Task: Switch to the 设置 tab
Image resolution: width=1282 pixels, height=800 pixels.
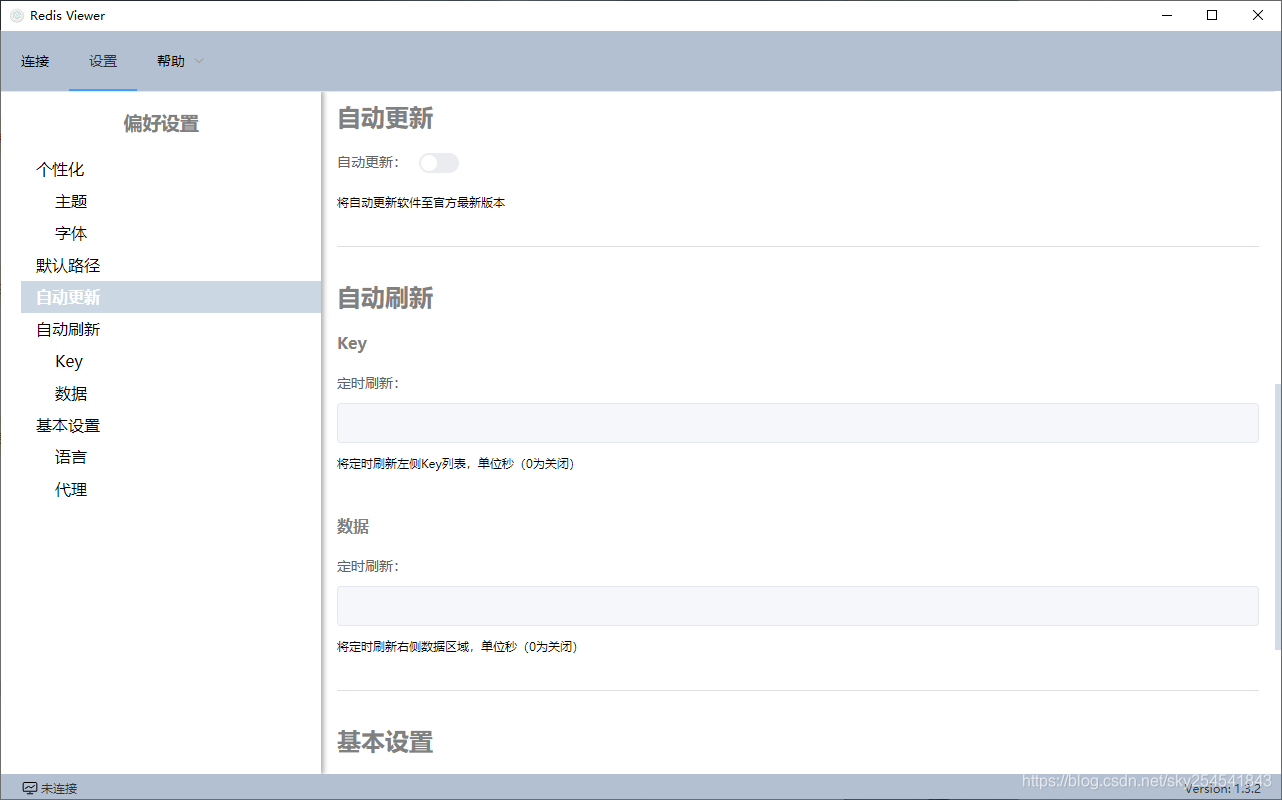Action: pos(103,61)
